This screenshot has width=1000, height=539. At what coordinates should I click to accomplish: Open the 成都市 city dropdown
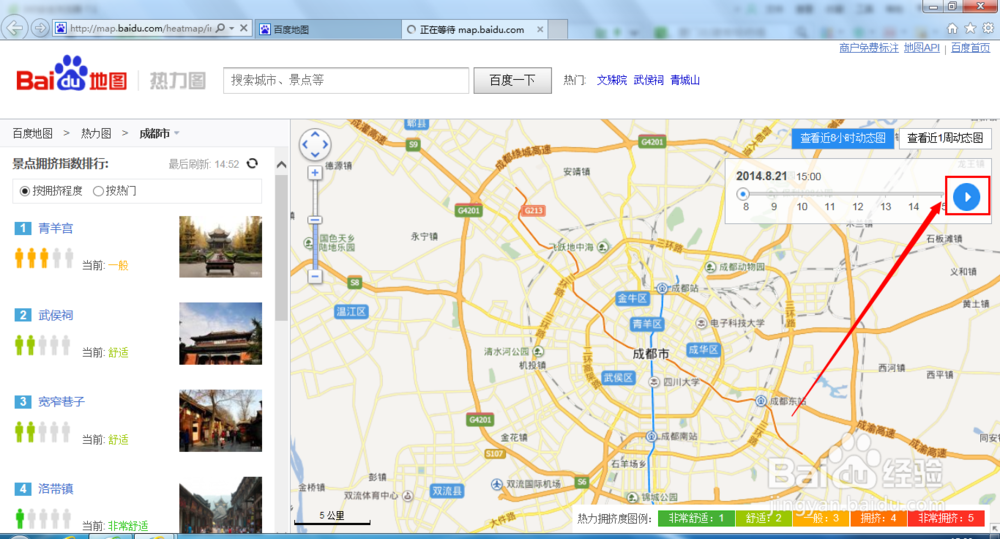click(x=159, y=133)
